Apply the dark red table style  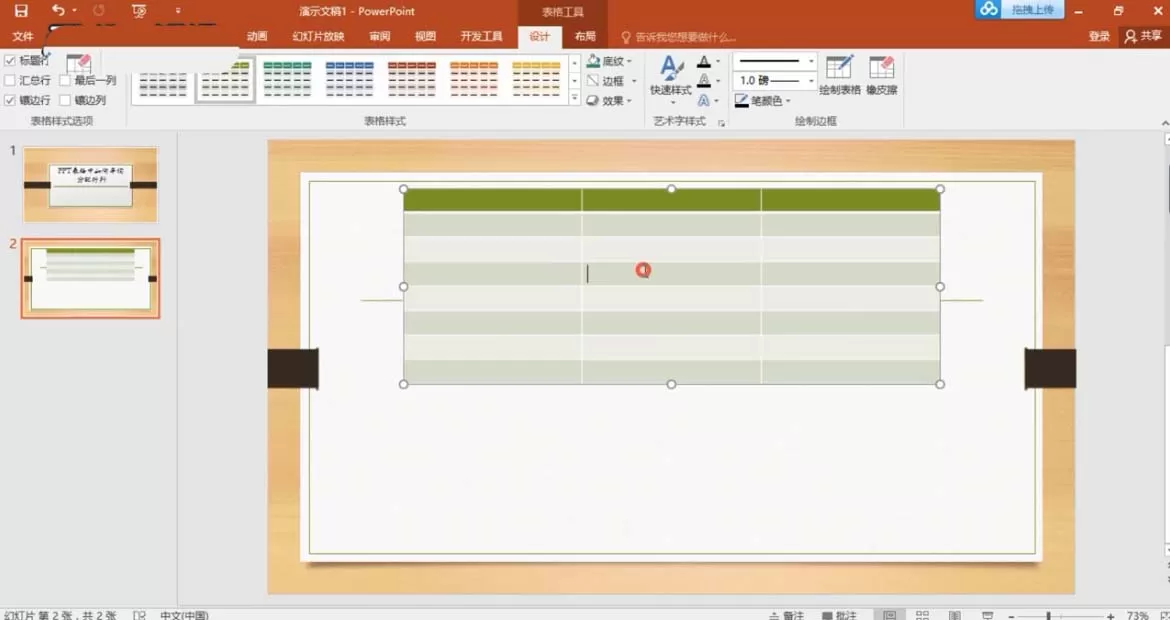point(411,80)
